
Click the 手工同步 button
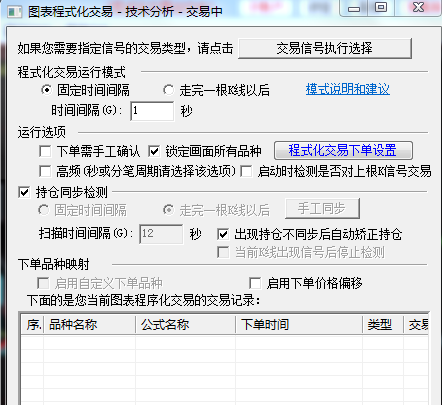tap(322, 209)
